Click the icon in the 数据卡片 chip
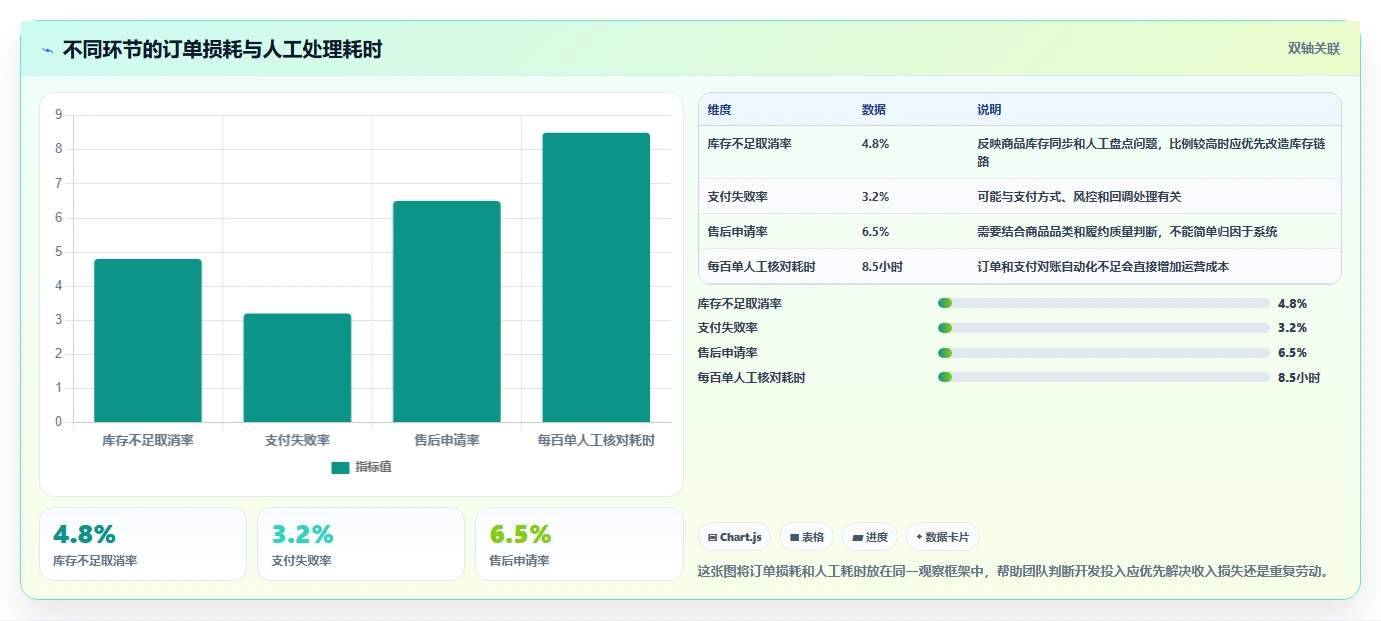This screenshot has height=621, width=1381. (x=919, y=537)
